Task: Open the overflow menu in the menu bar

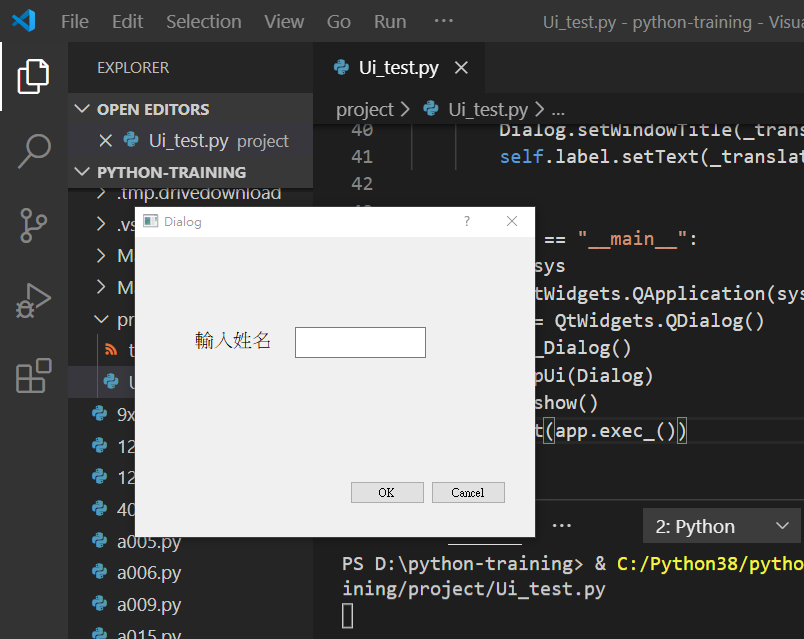Action: point(443,20)
